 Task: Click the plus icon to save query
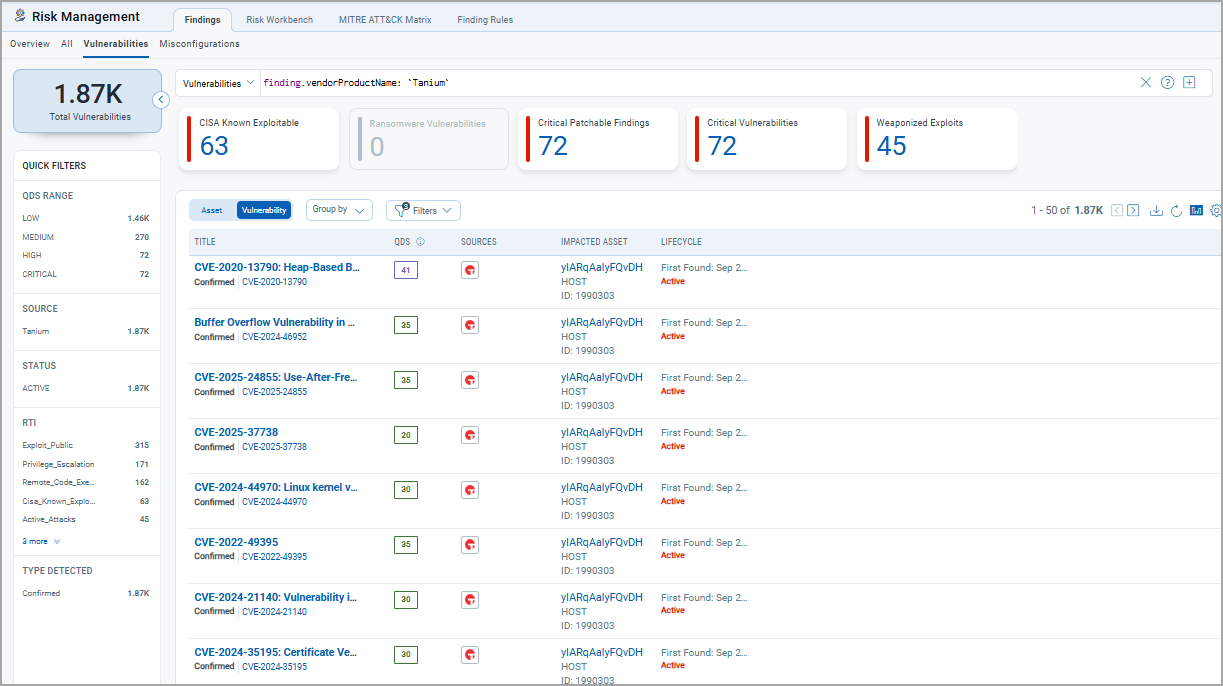[x=1189, y=83]
